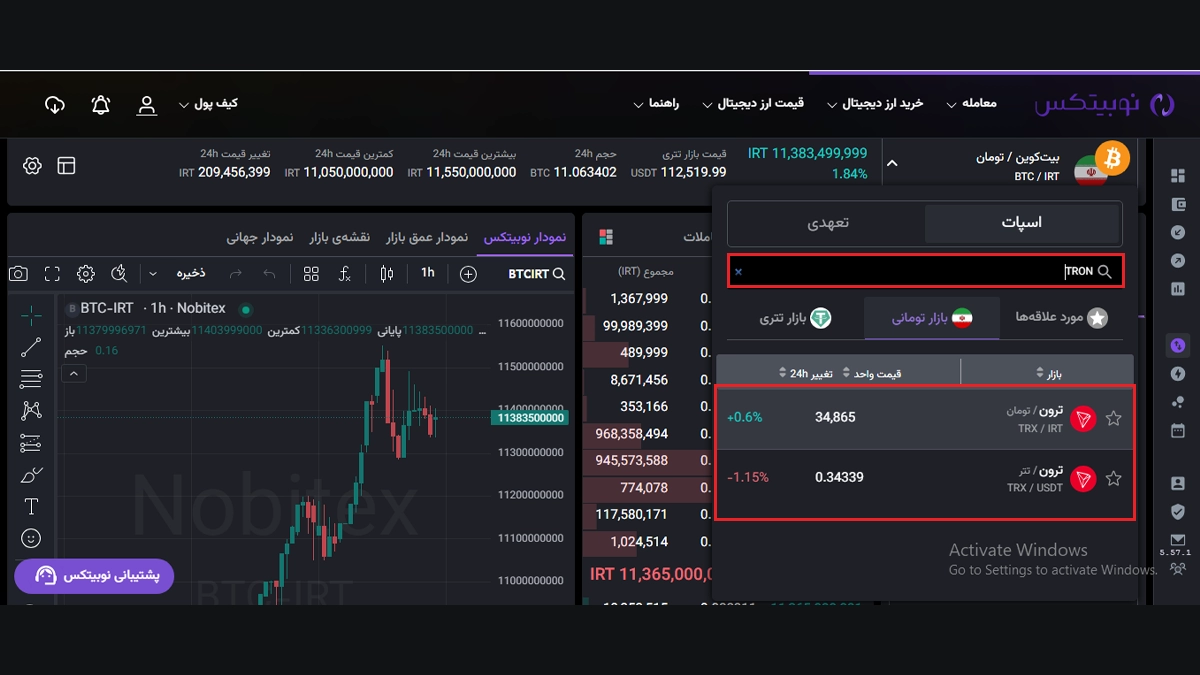The height and width of the screenshot is (675, 1200).
Task: Open the indicators fx menu
Action: click(x=345, y=274)
